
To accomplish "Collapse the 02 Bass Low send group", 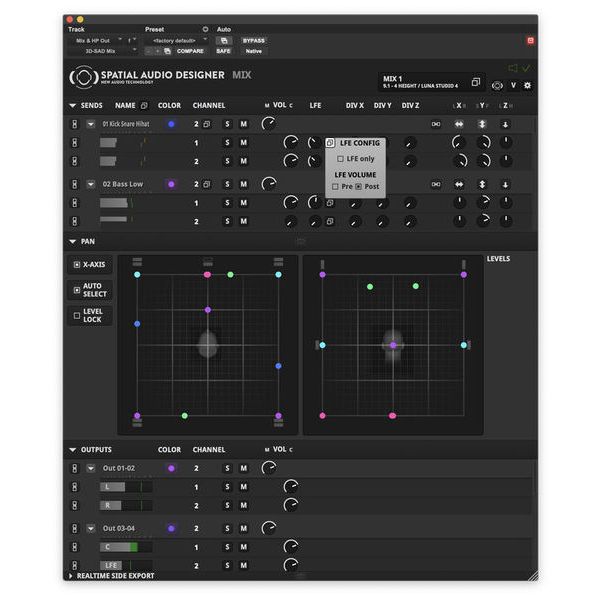I will [91, 184].
